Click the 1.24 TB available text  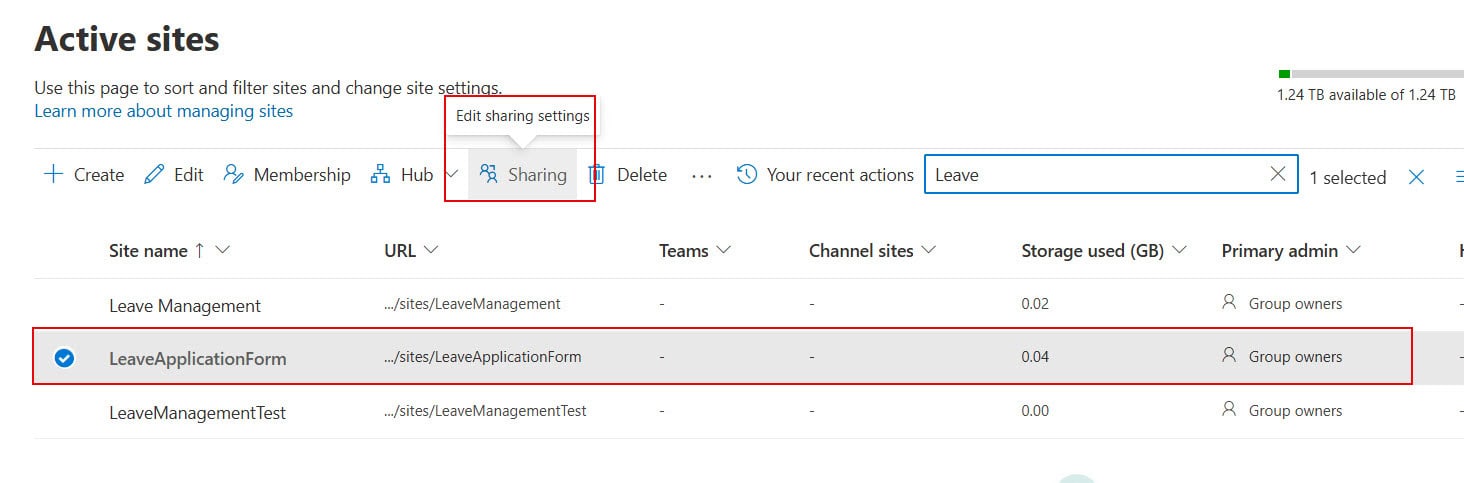pos(1366,95)
